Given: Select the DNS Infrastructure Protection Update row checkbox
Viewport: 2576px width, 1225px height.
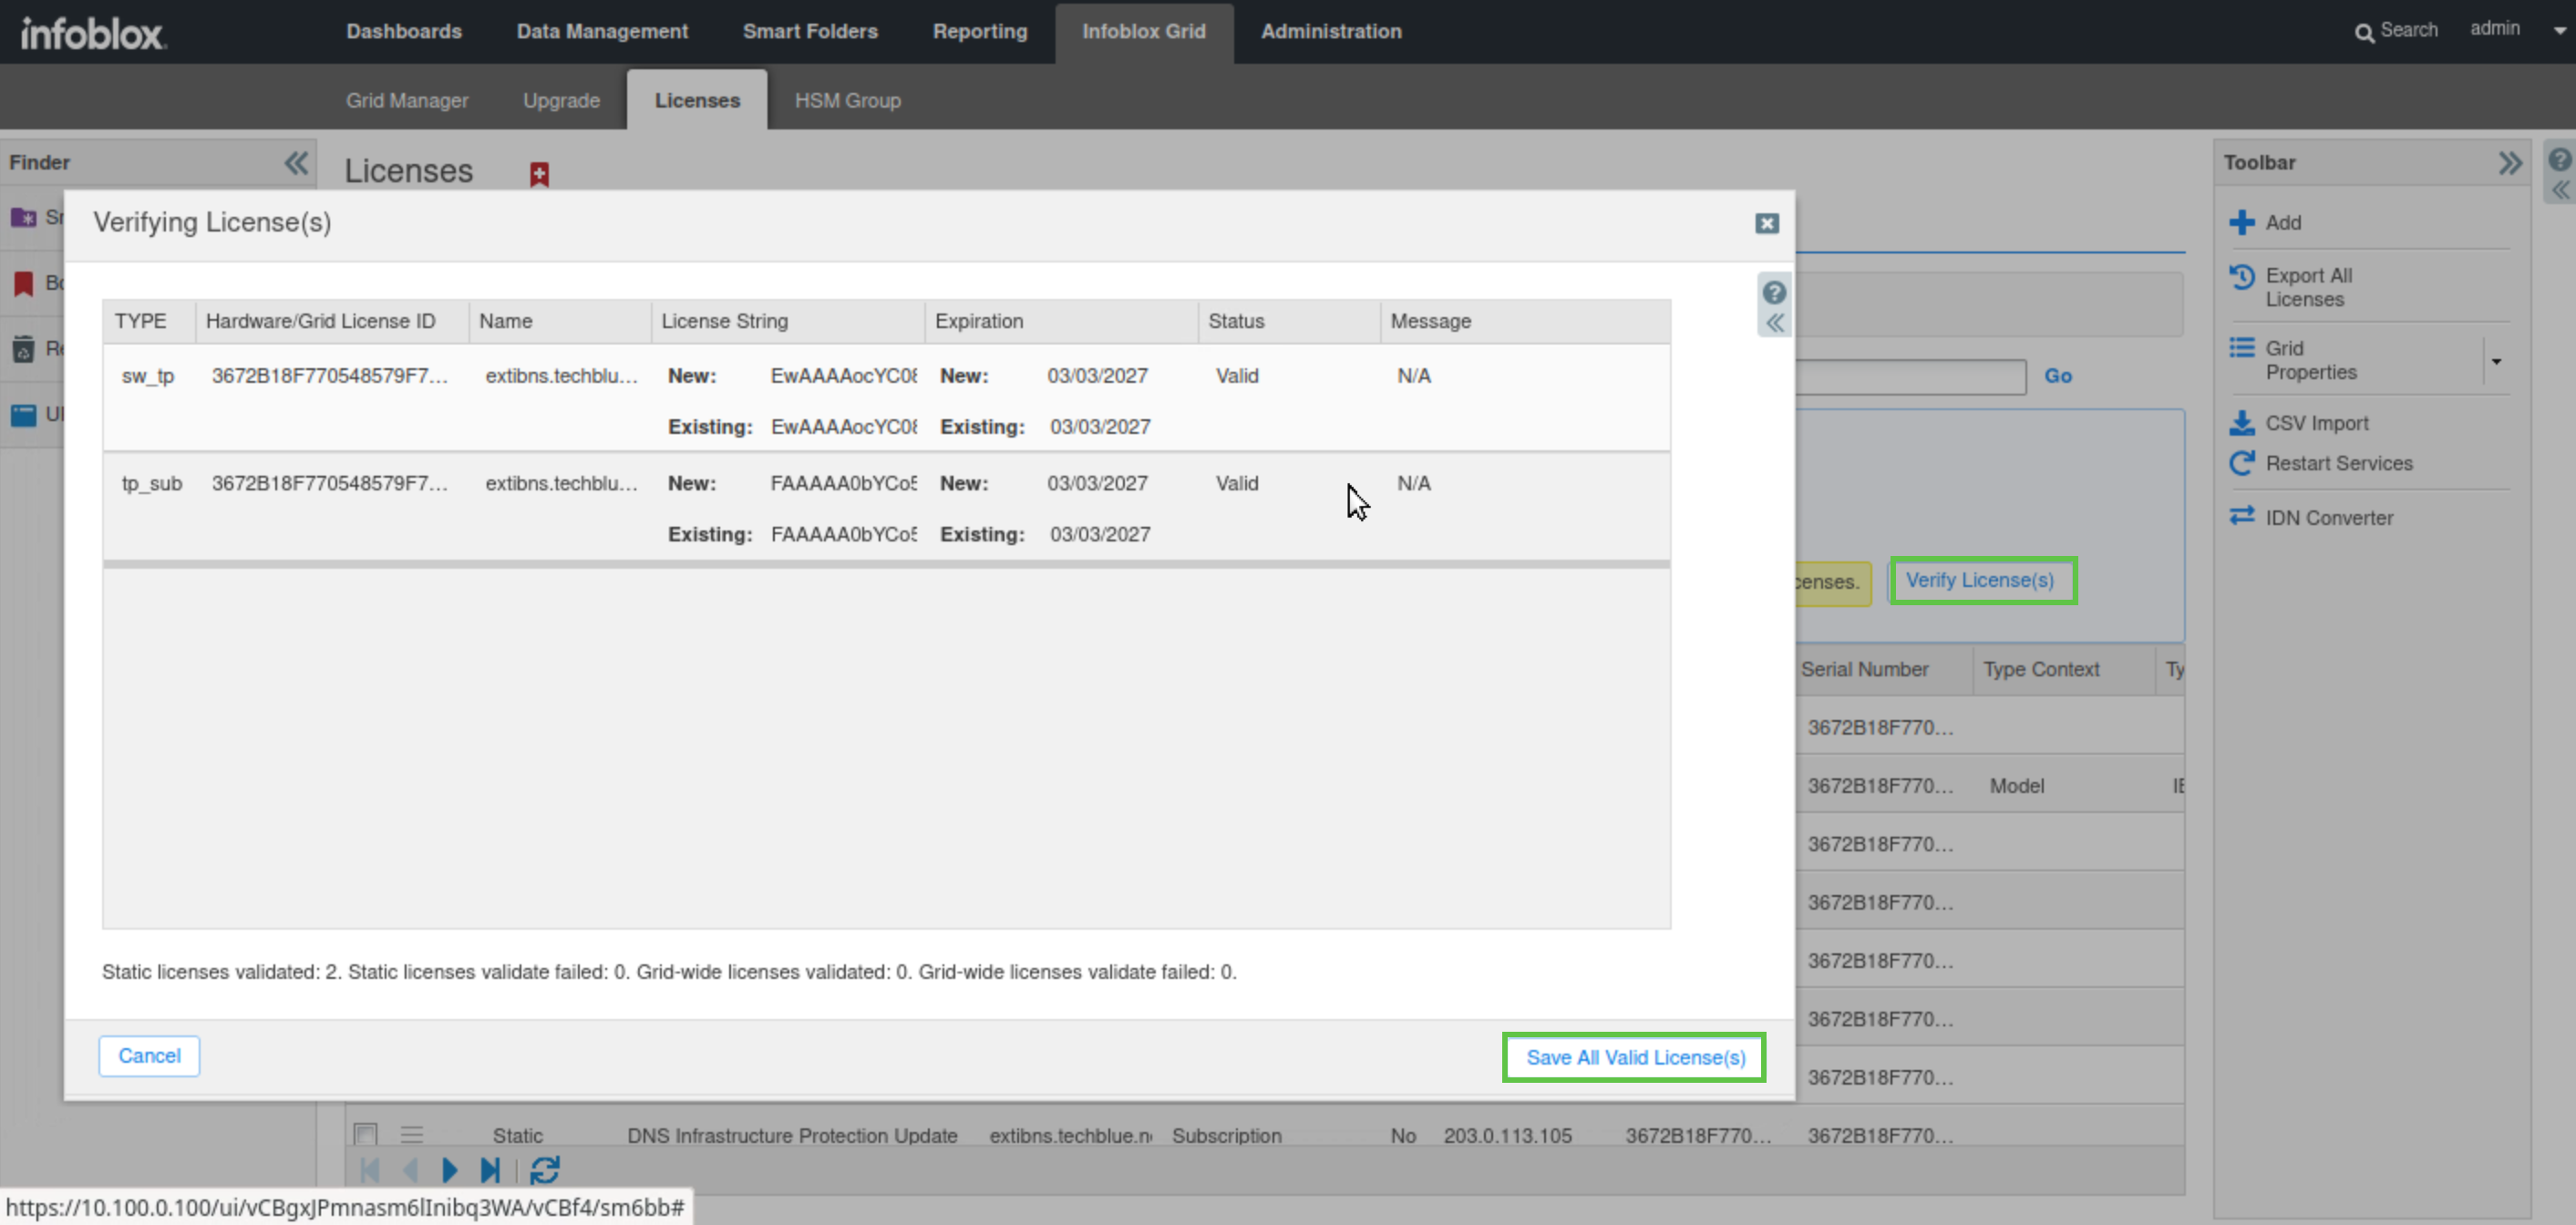Looking at the screenshot, I should pyautogui.click(x=366, y=1134).
